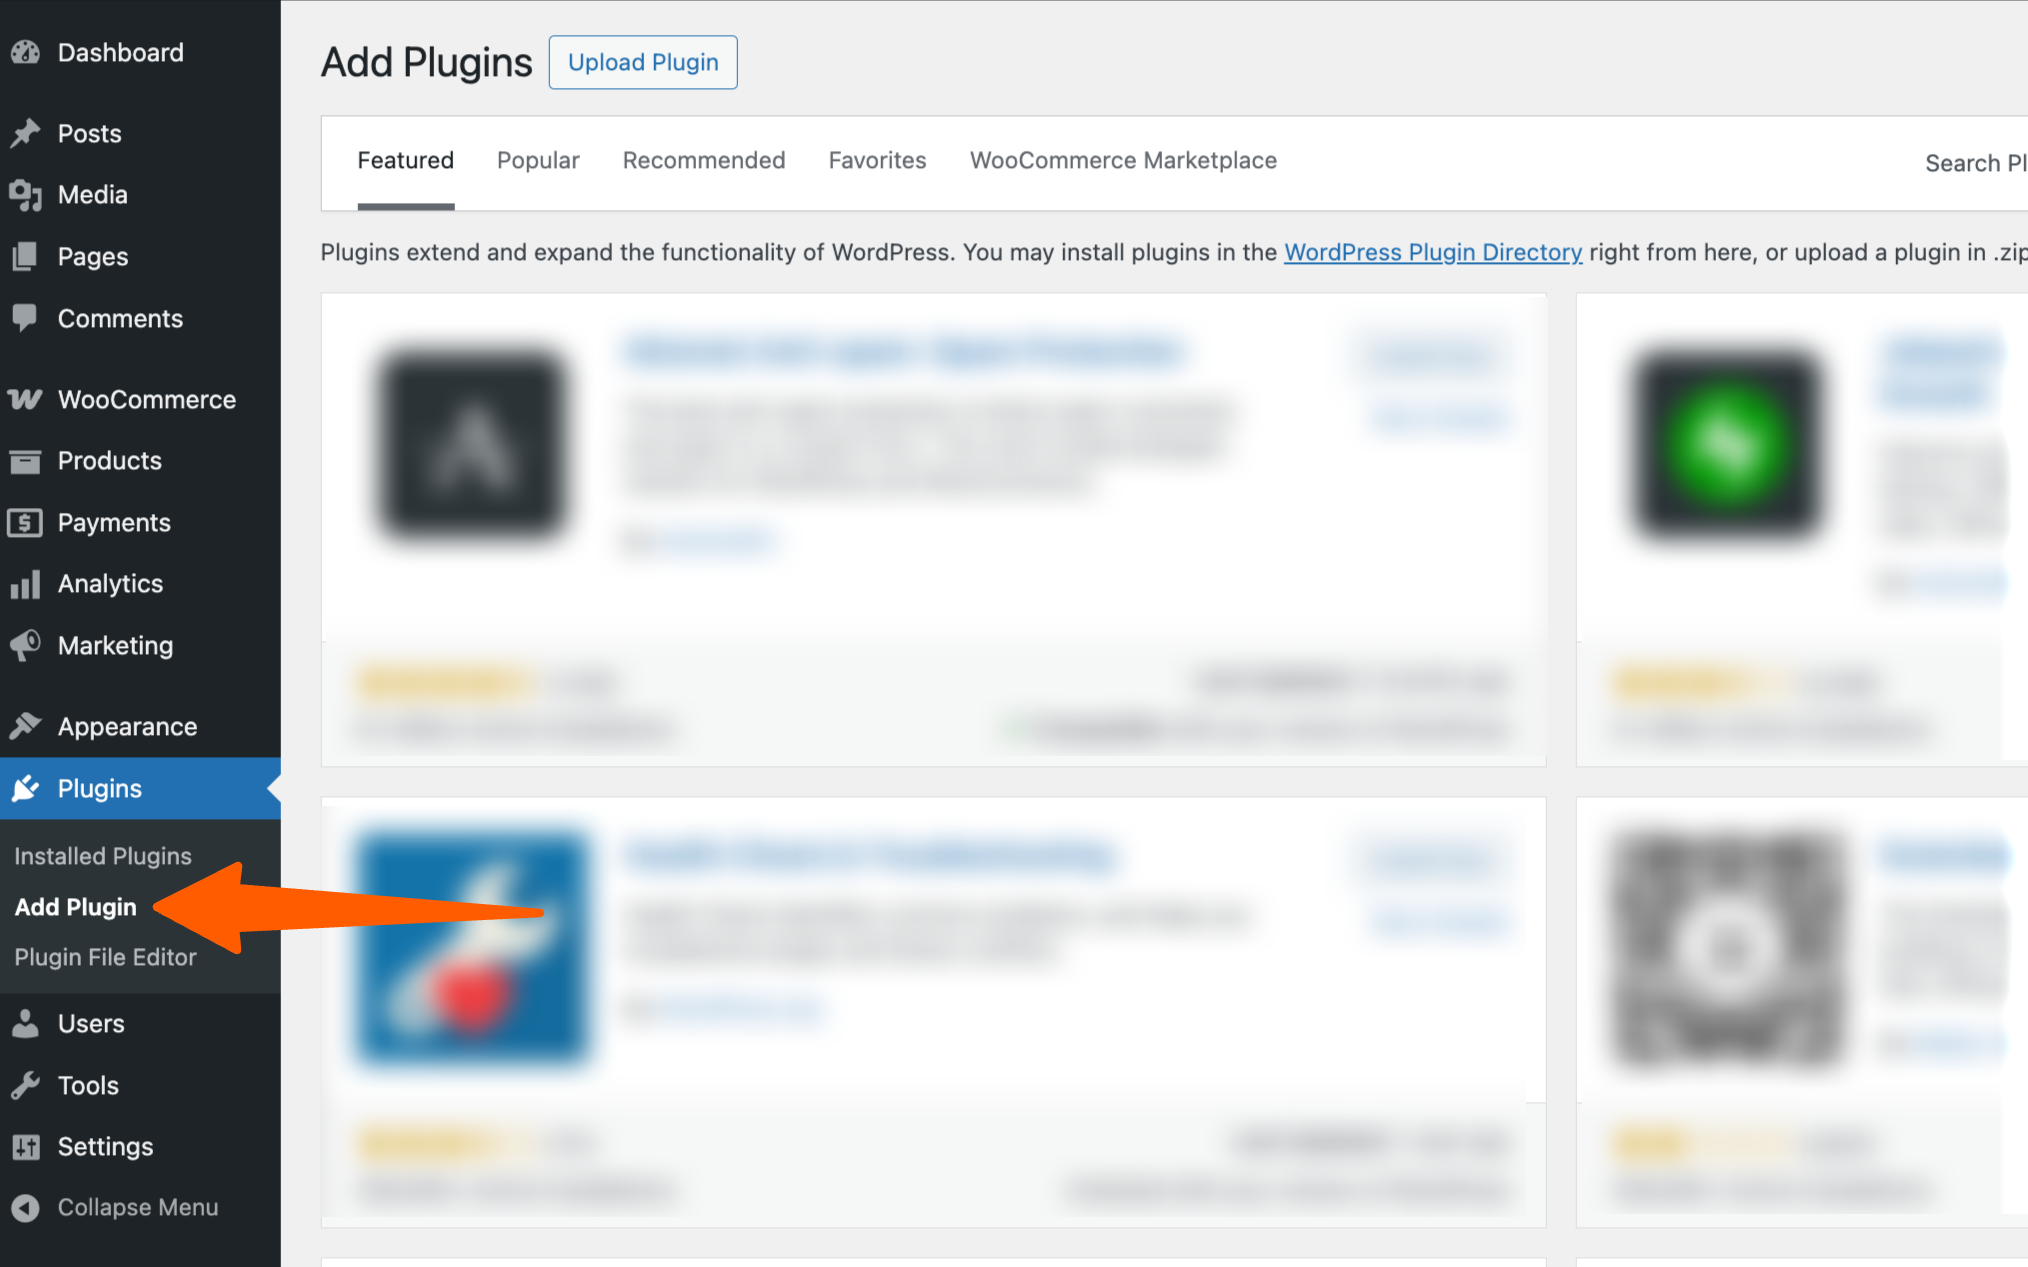Click the dark 'A' plugin thumbnail
The height and width of the screenshot is (1267, 2028).
471,445
